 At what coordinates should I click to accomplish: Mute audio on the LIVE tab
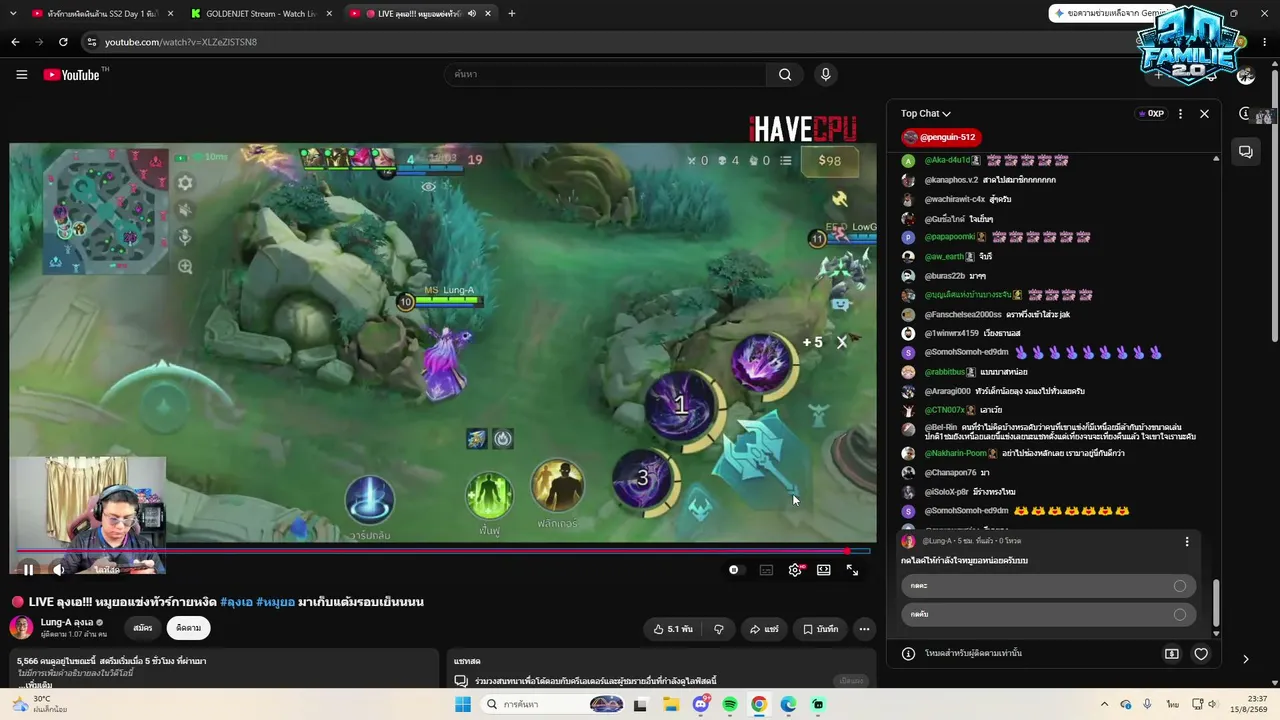click(x=471, y=14)
